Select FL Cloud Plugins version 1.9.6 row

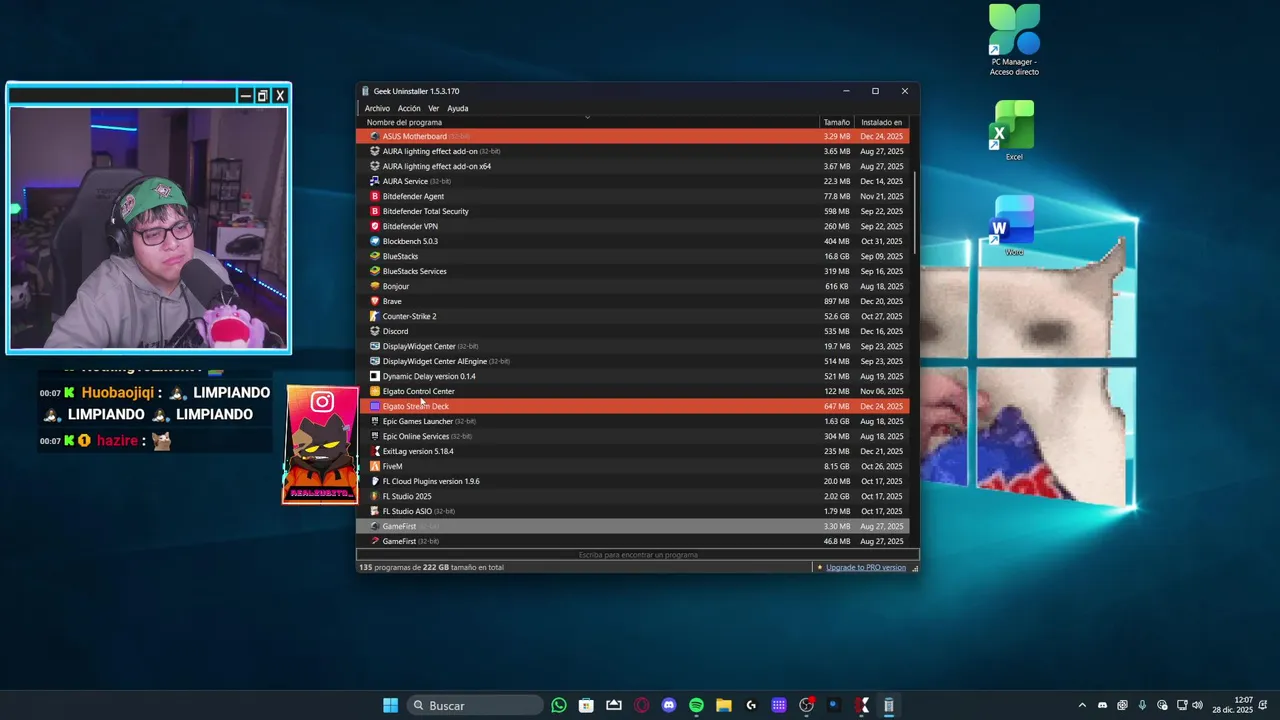[633, 481]
